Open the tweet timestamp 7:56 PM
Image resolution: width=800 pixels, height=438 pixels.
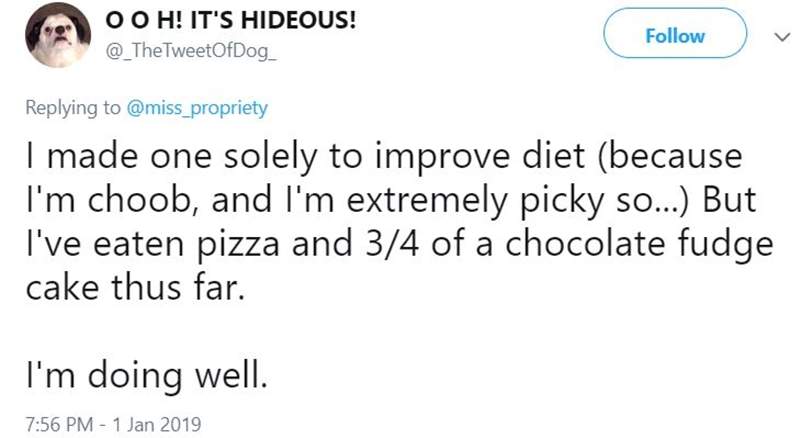[x=60, y=423]
